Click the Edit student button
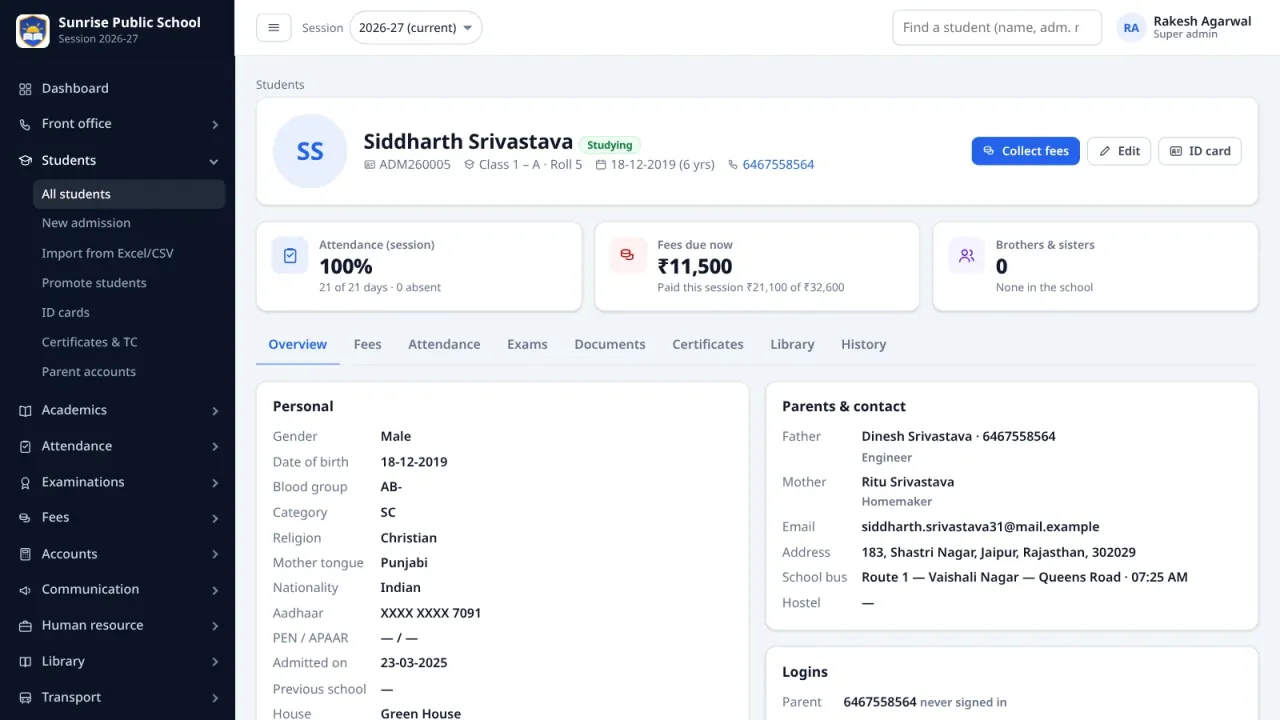This screenshot has width=1280, height=720. [x=1119, y=151]
